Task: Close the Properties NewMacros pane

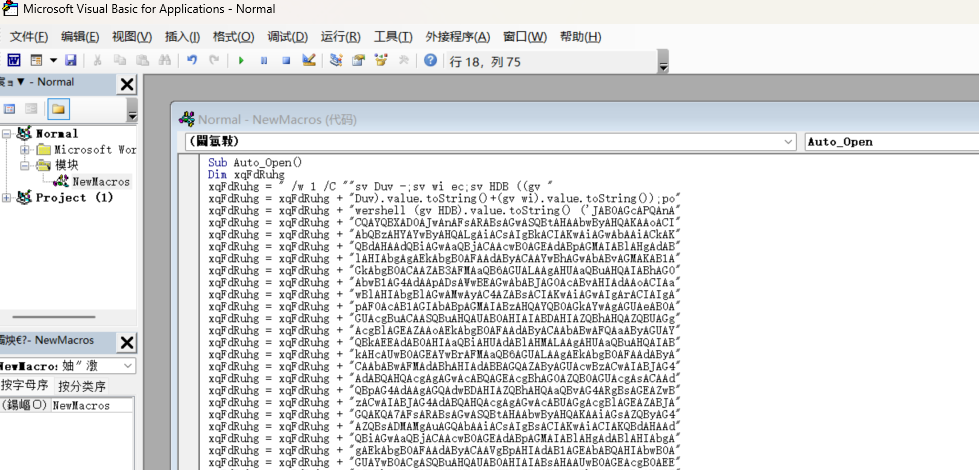Action: coord(127,343)
